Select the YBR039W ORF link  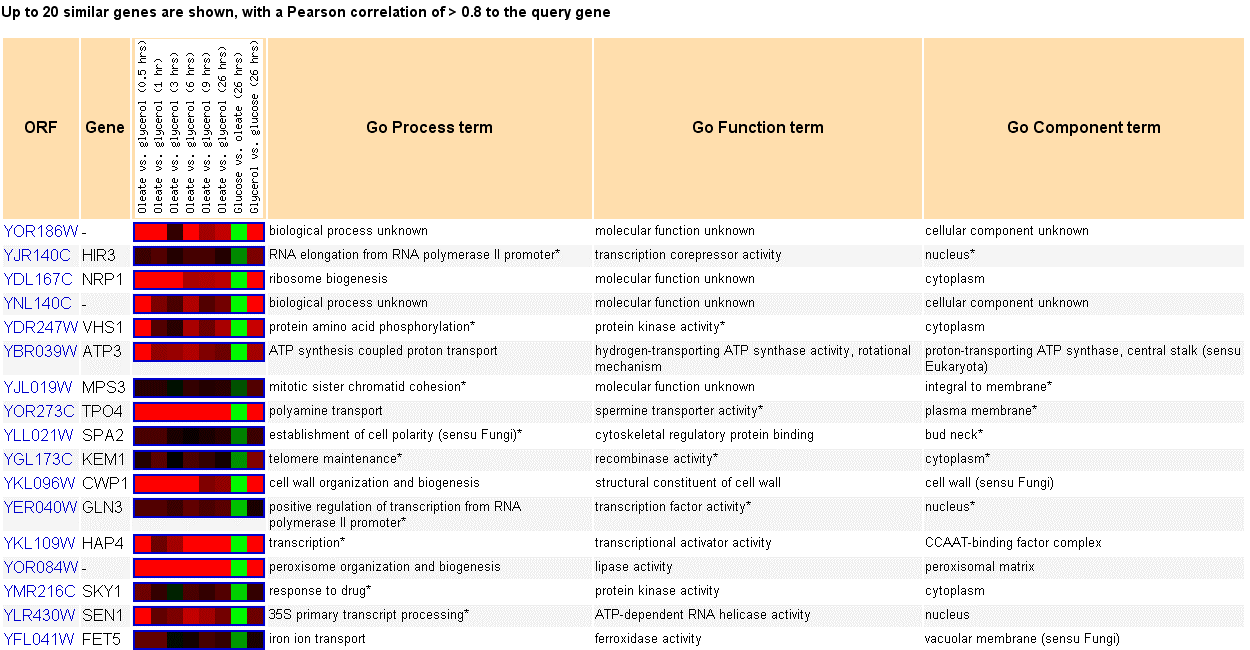click(x=40, y=351)
